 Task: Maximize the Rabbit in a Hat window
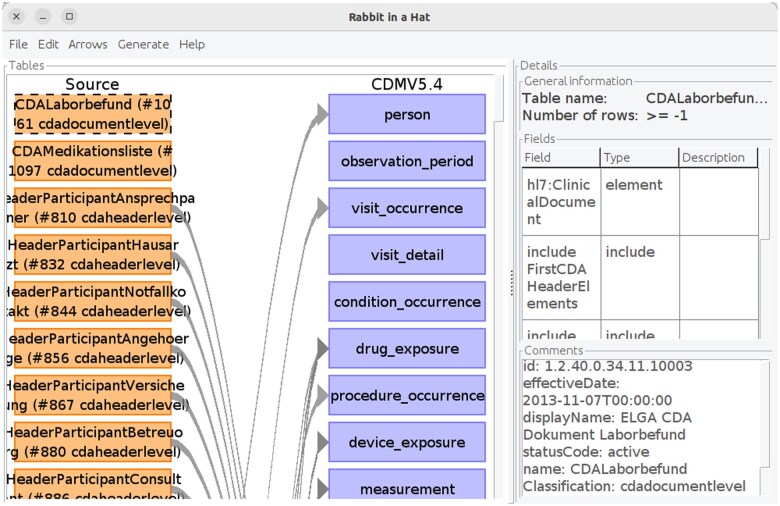69,16
